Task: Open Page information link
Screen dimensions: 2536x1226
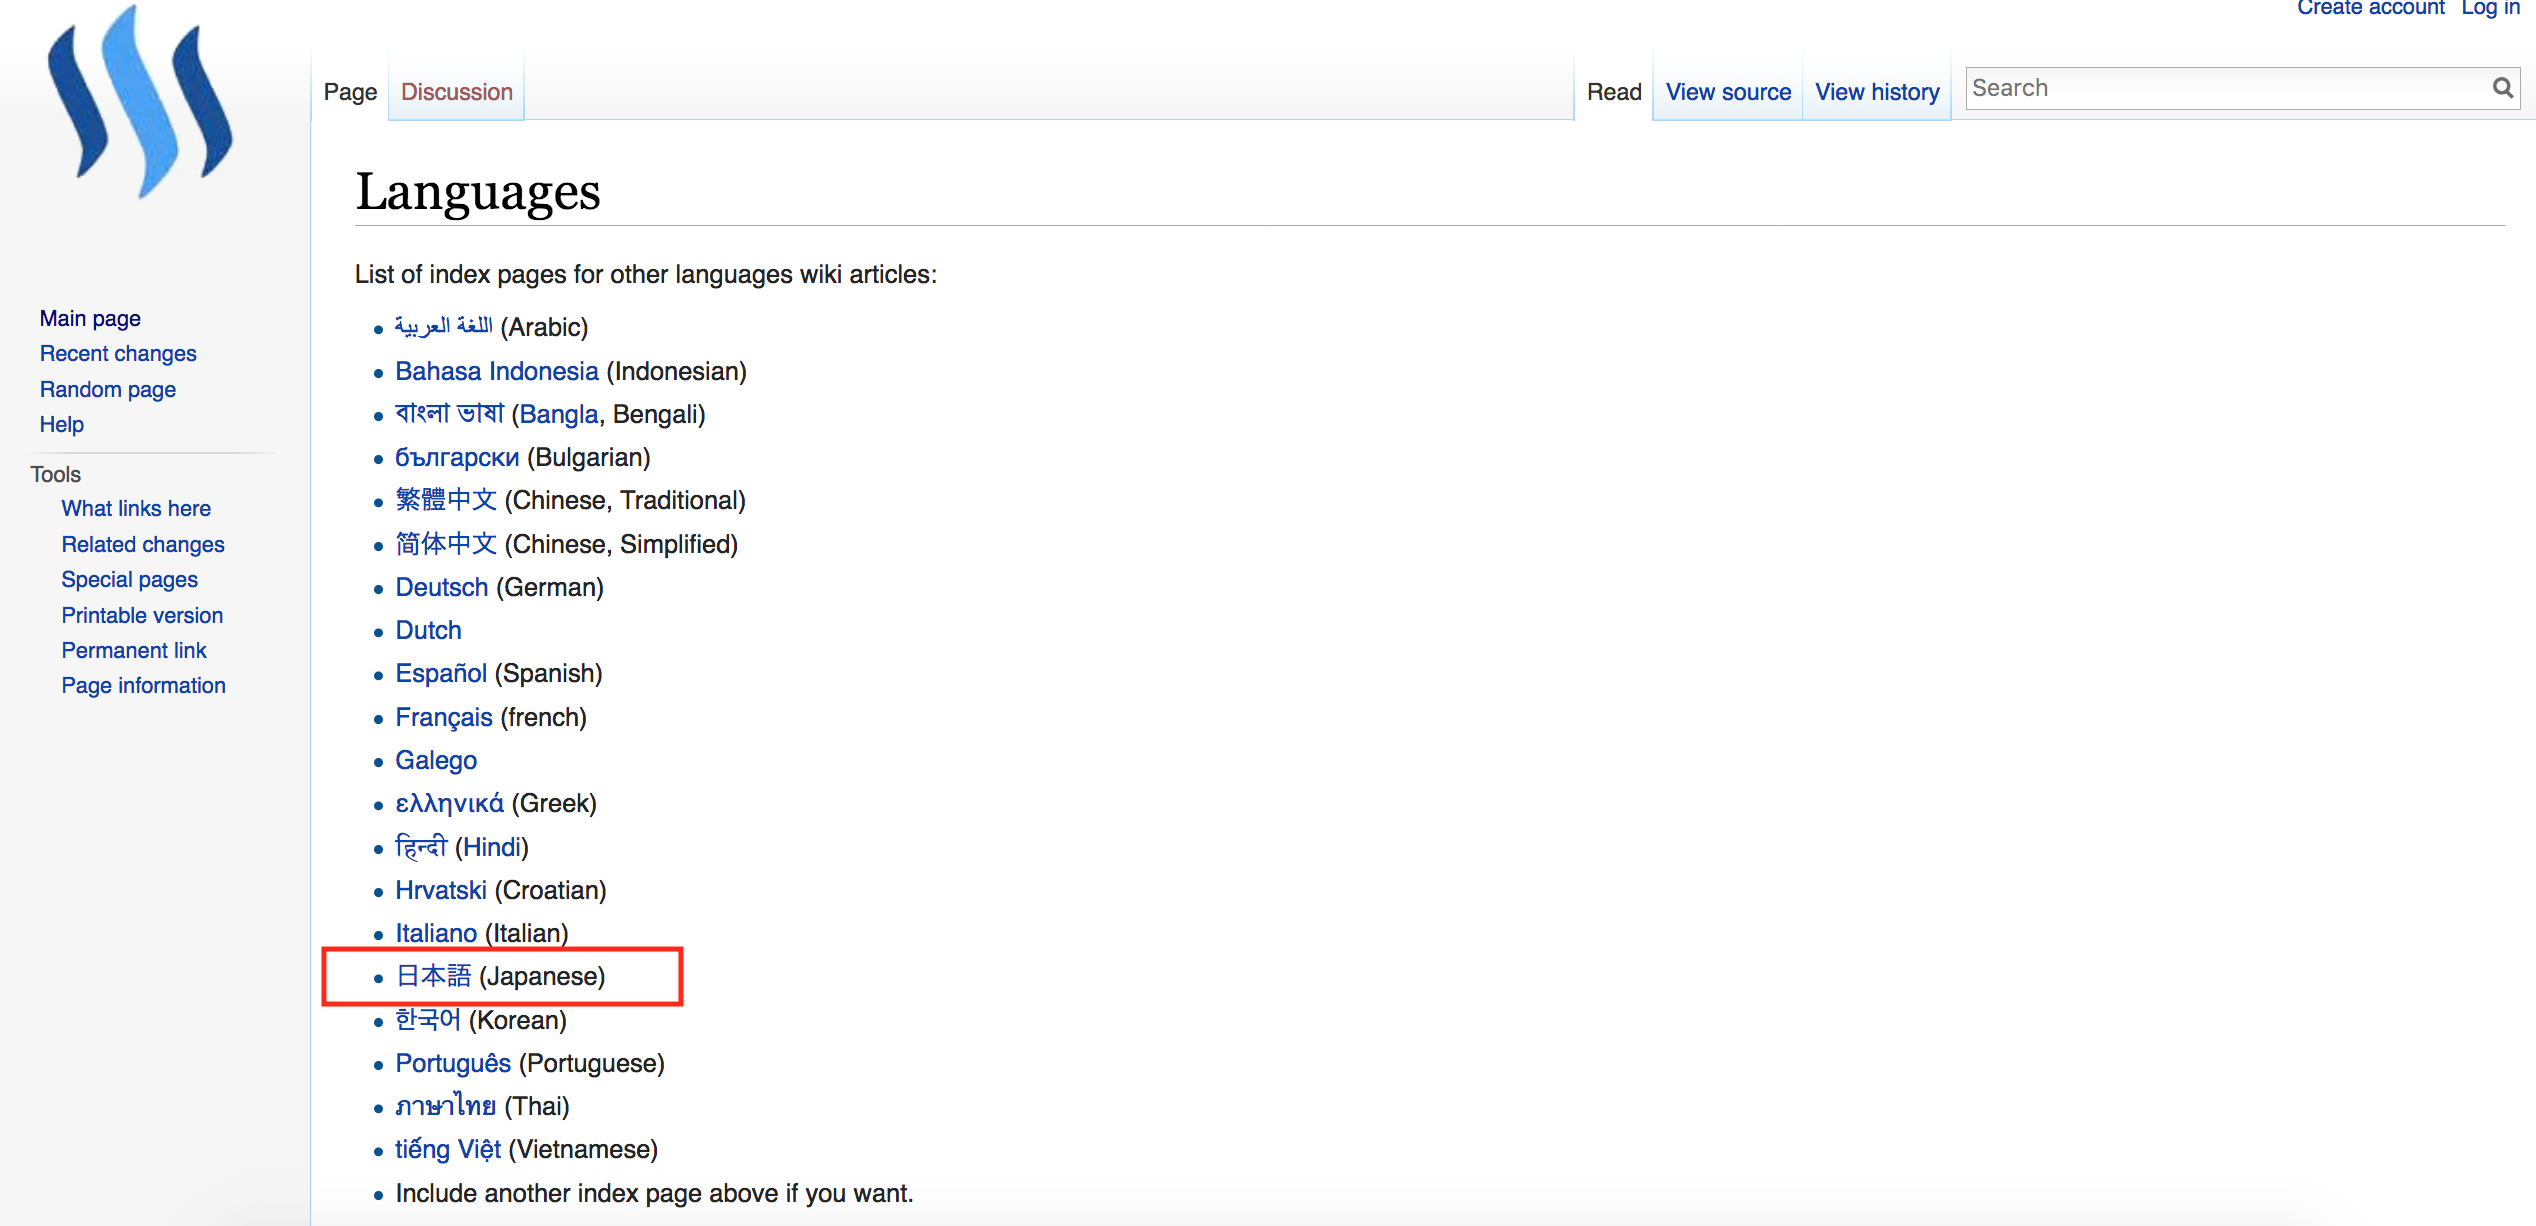Action: click(x=144, y=685)
